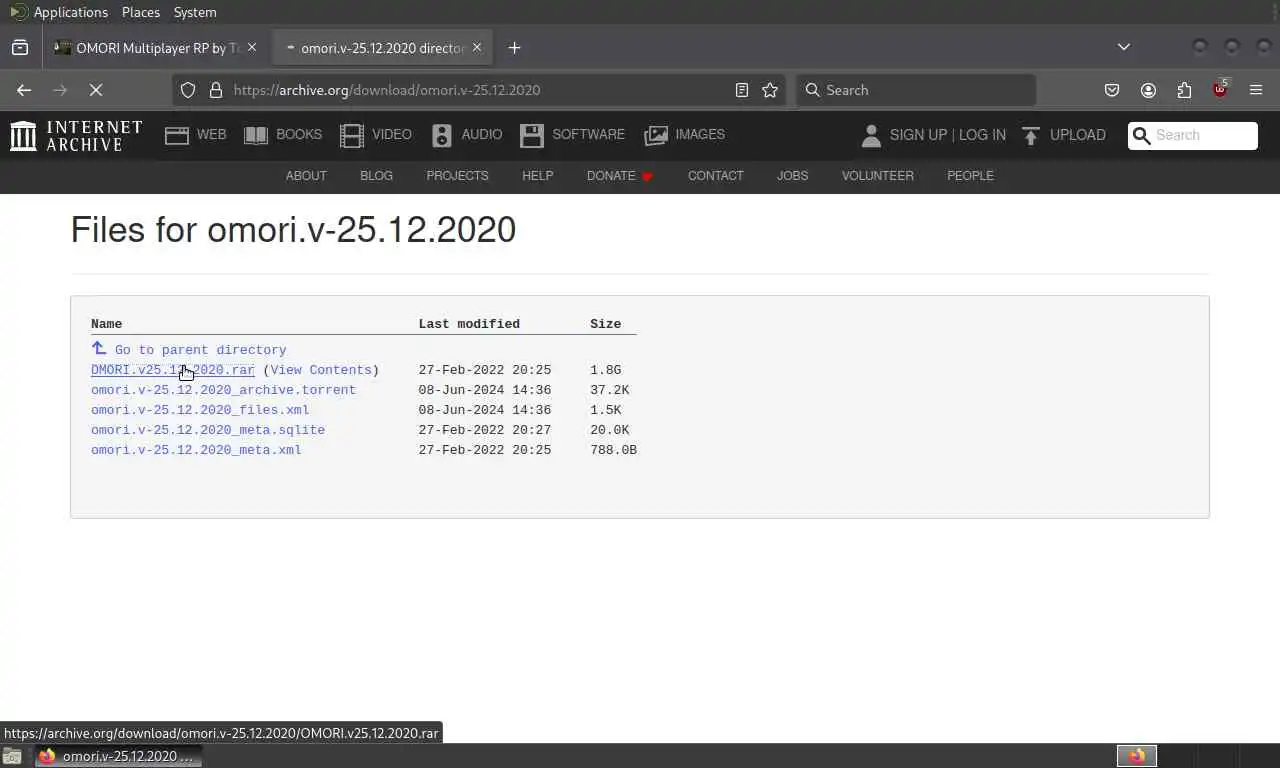Open the ABOUT menu link
The image size is (1280, 768).
[306, 175]
